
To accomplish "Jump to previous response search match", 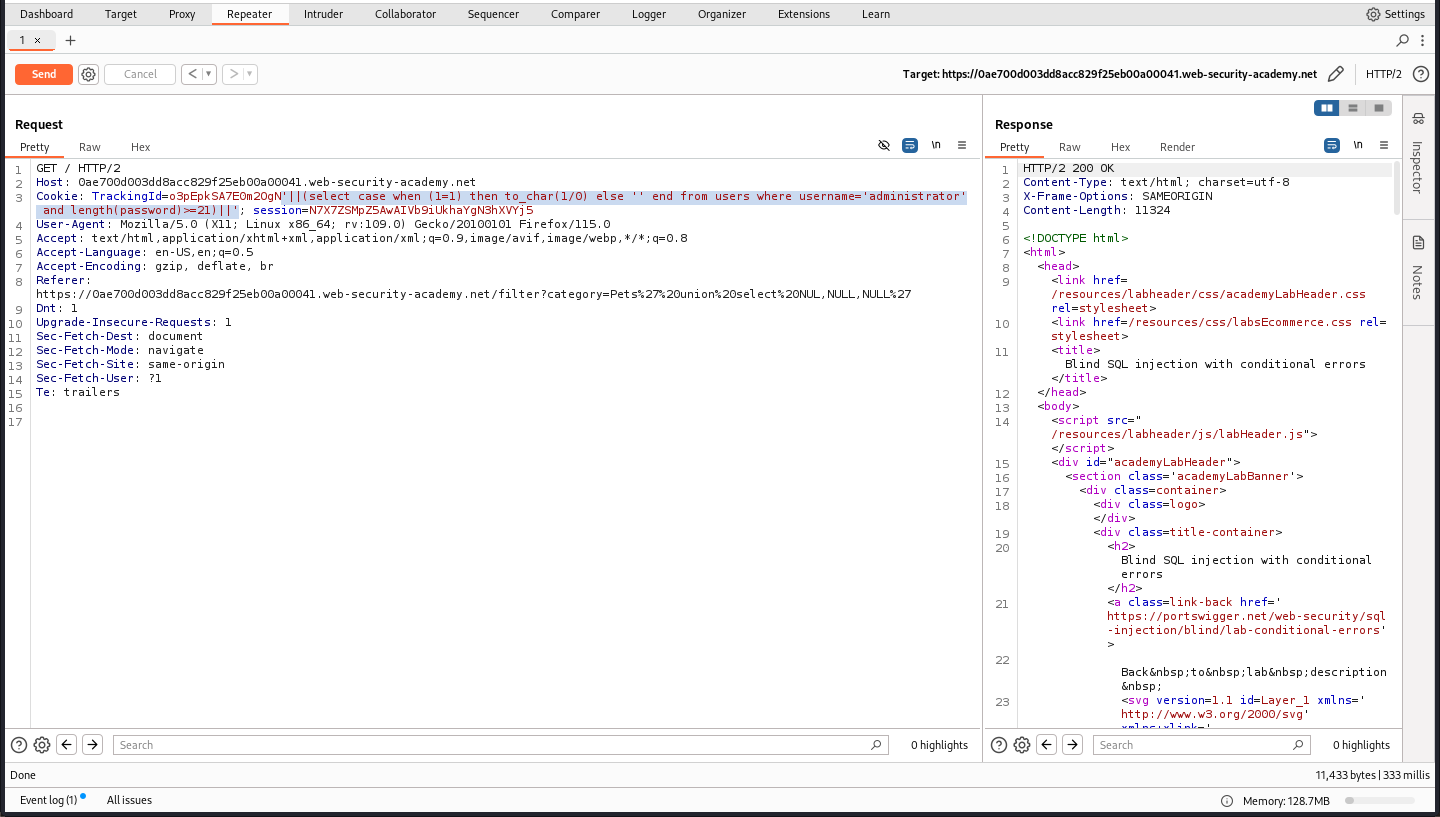I will click(1047, 745).
